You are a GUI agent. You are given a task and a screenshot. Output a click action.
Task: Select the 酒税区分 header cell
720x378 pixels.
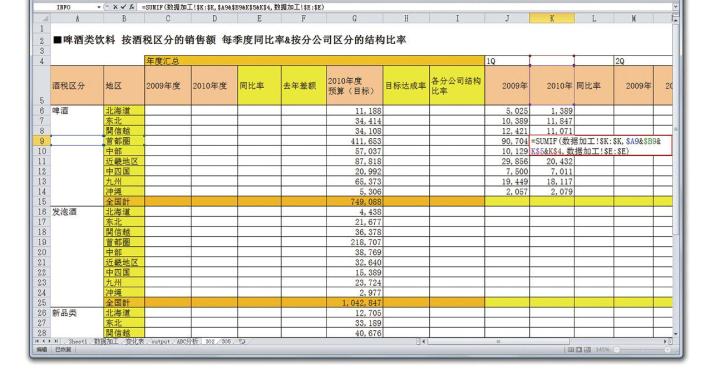click(77, 85)
